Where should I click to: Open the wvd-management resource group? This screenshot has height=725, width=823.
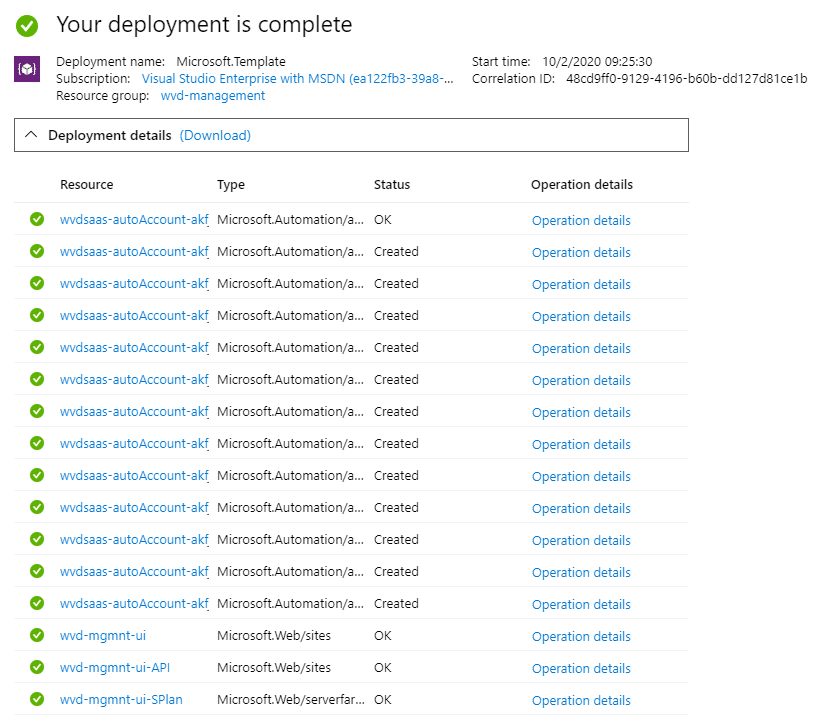[213, 96]
